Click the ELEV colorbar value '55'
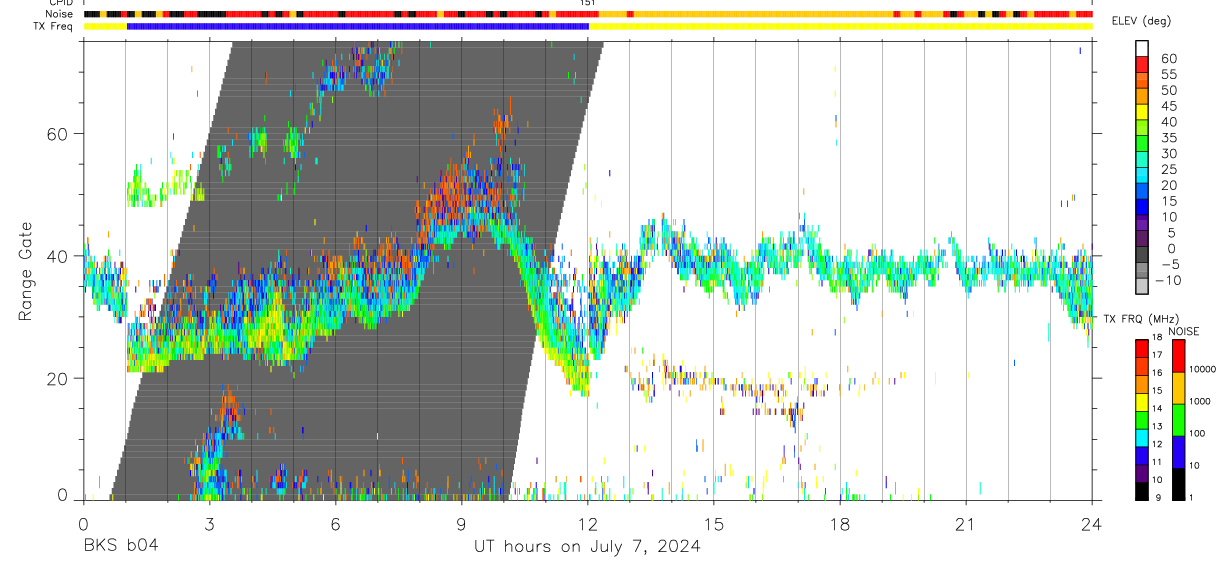The height and width of the screenshot is (567, 1228). pyautogui.click(x=1169, y=74)
